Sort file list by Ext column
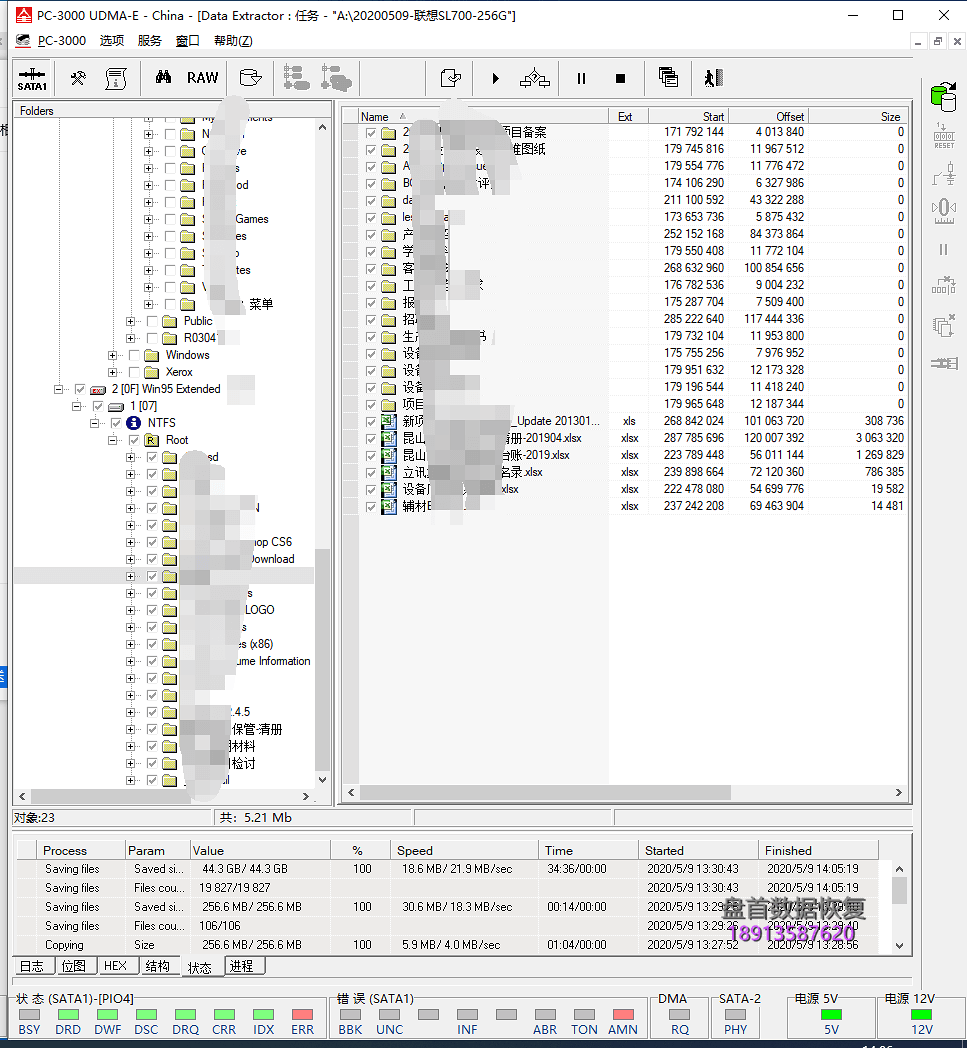The image size is (967, 1048). (x=628, y=116)
